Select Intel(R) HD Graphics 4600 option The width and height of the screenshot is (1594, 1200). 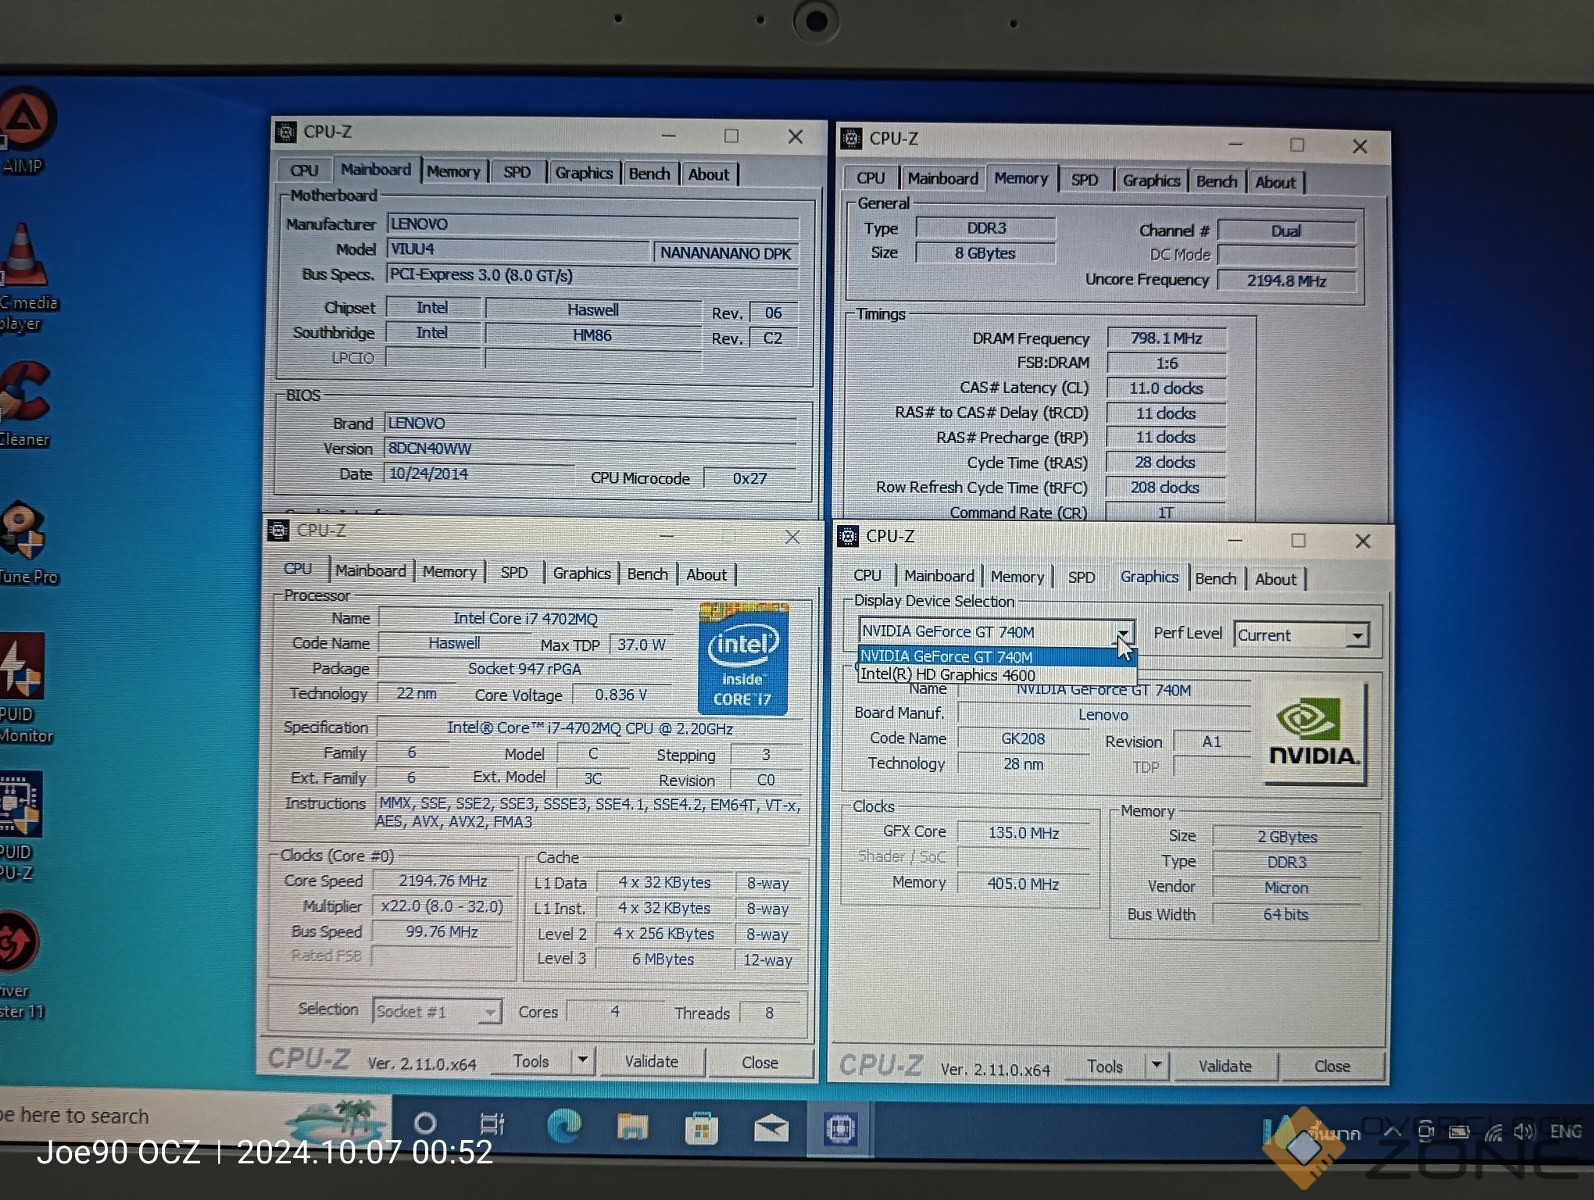tap(948, 675)
